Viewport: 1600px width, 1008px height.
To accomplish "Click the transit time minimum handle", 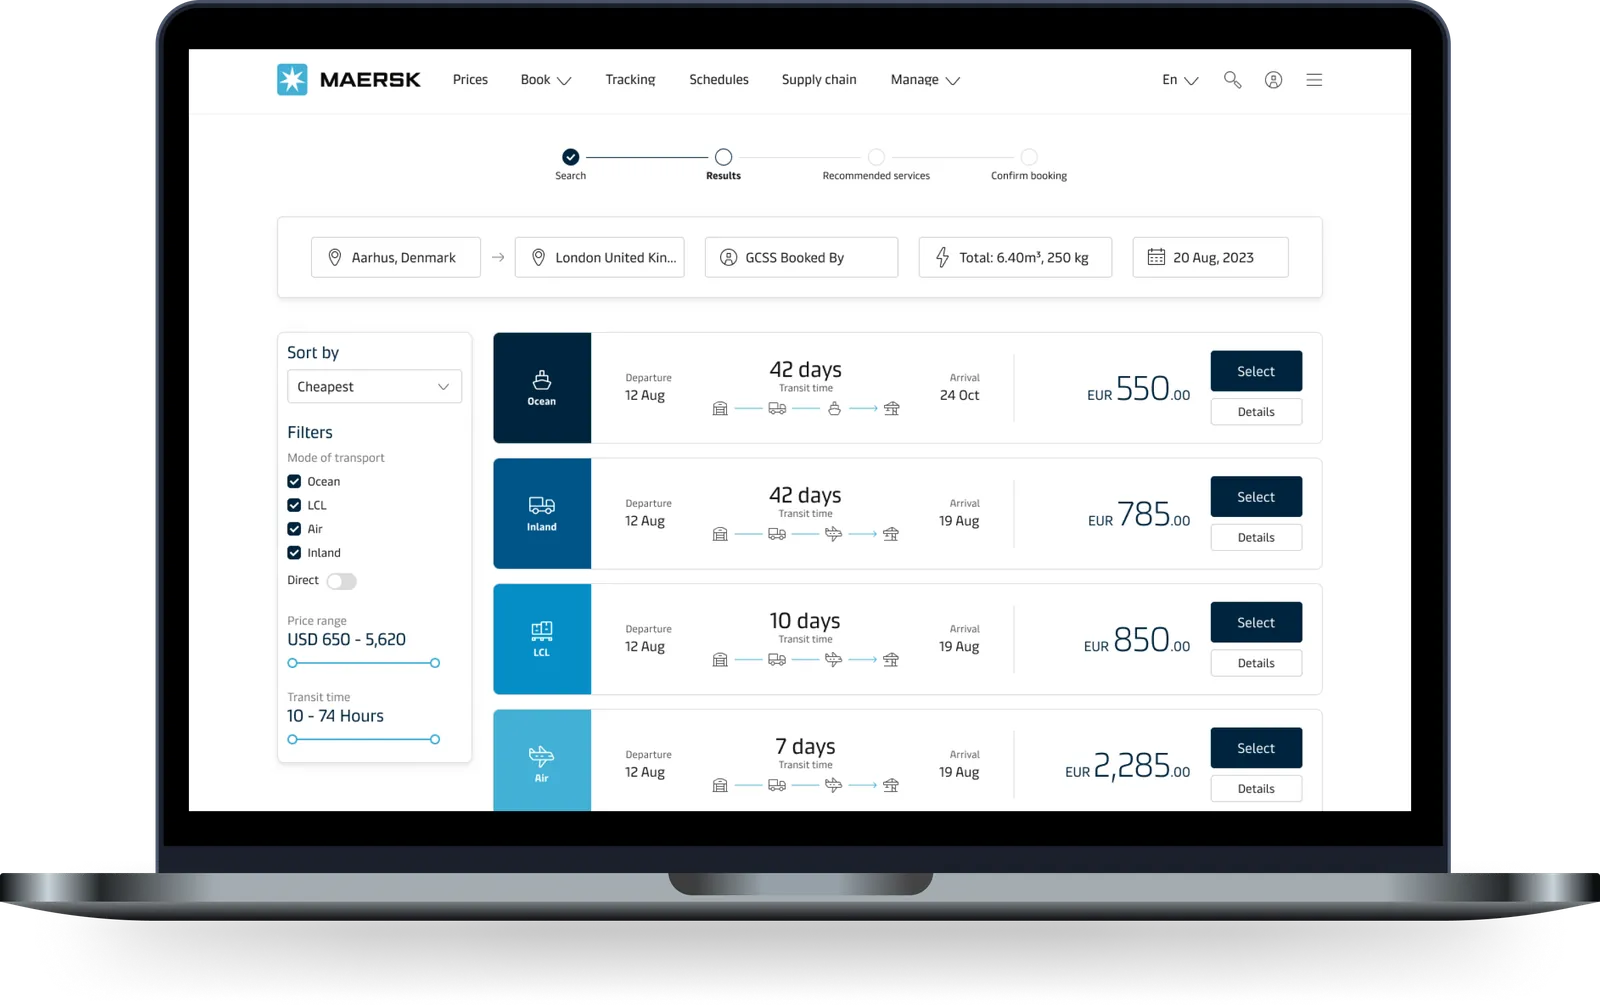I will 292,740.
